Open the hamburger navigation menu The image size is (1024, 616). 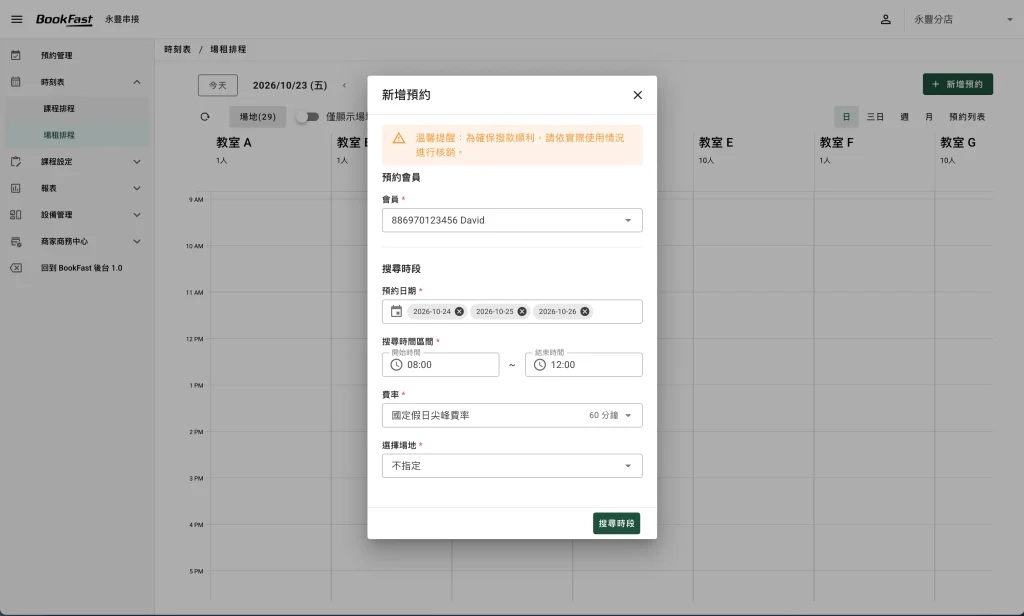coord(17,20)
